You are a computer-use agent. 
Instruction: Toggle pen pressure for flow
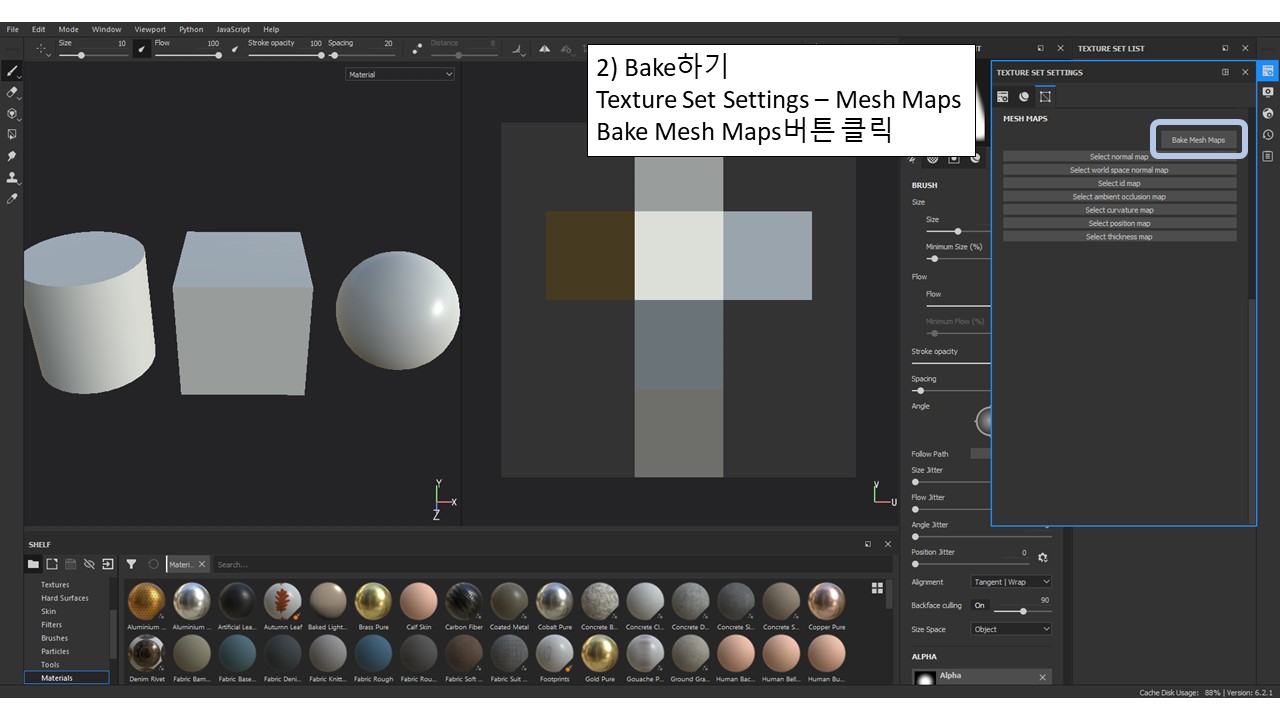click(236, 48)
